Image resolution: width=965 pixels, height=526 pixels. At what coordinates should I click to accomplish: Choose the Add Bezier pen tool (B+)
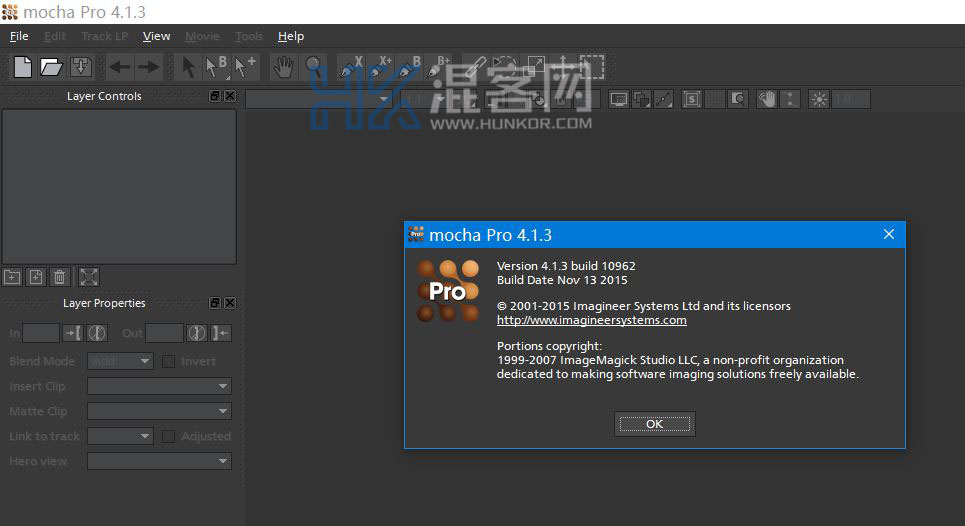tap(438, 66)
